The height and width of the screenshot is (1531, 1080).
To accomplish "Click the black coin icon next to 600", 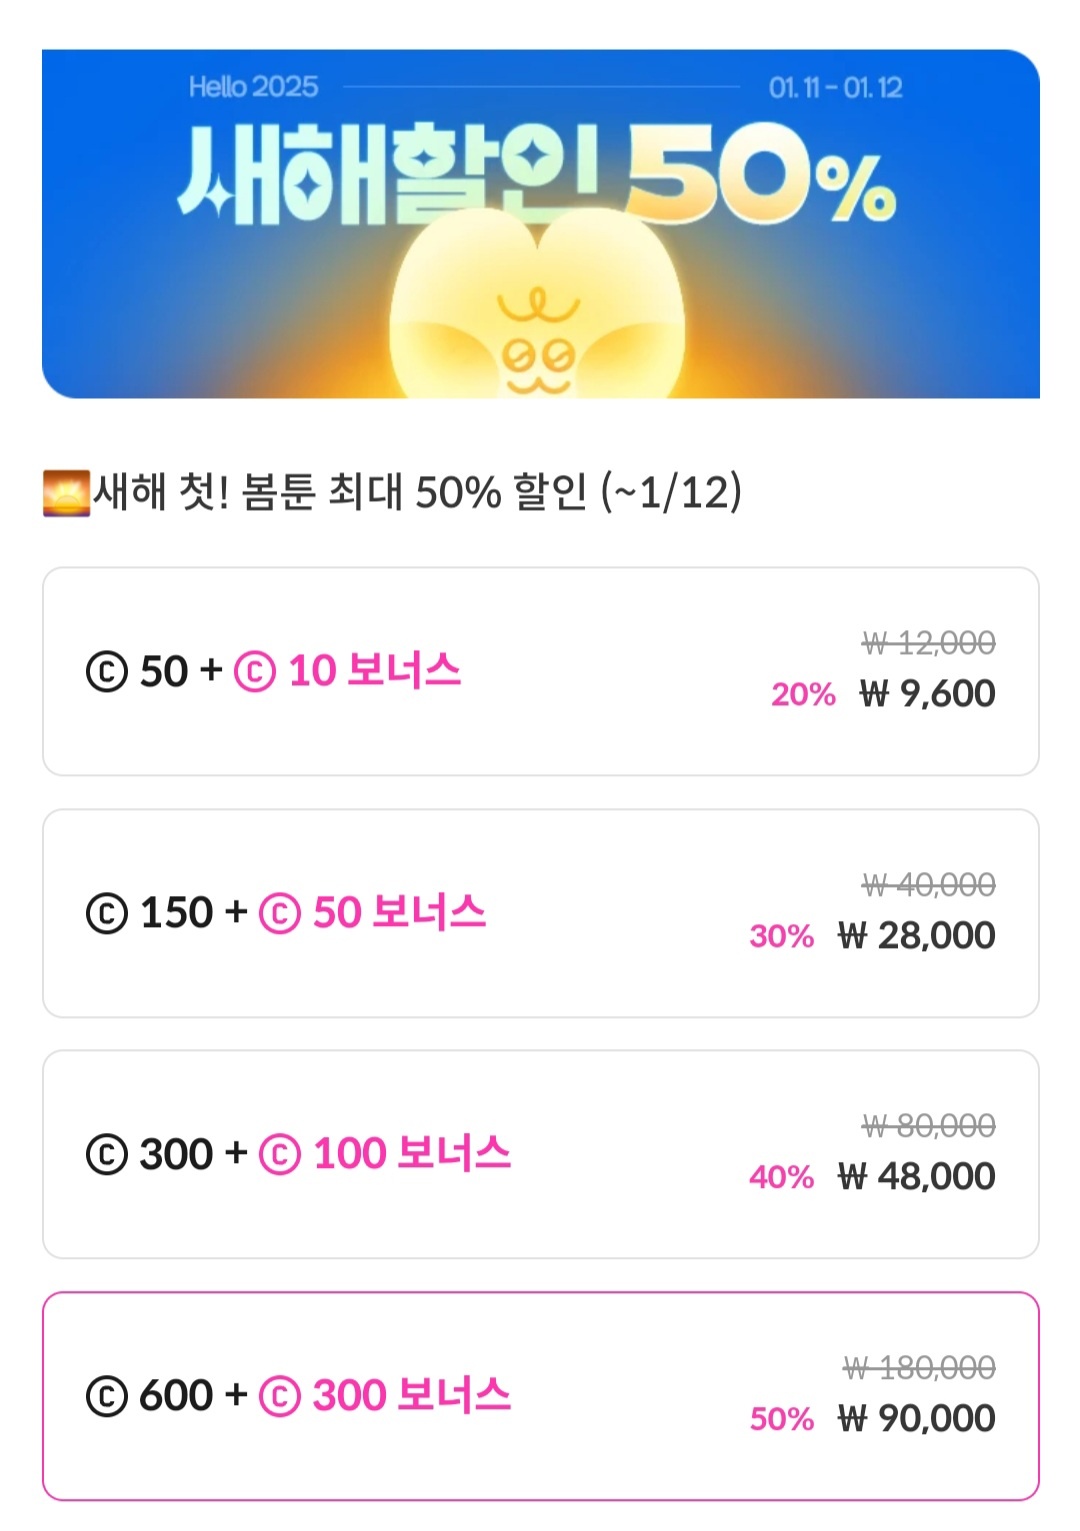I will (x=107, y=1397).
